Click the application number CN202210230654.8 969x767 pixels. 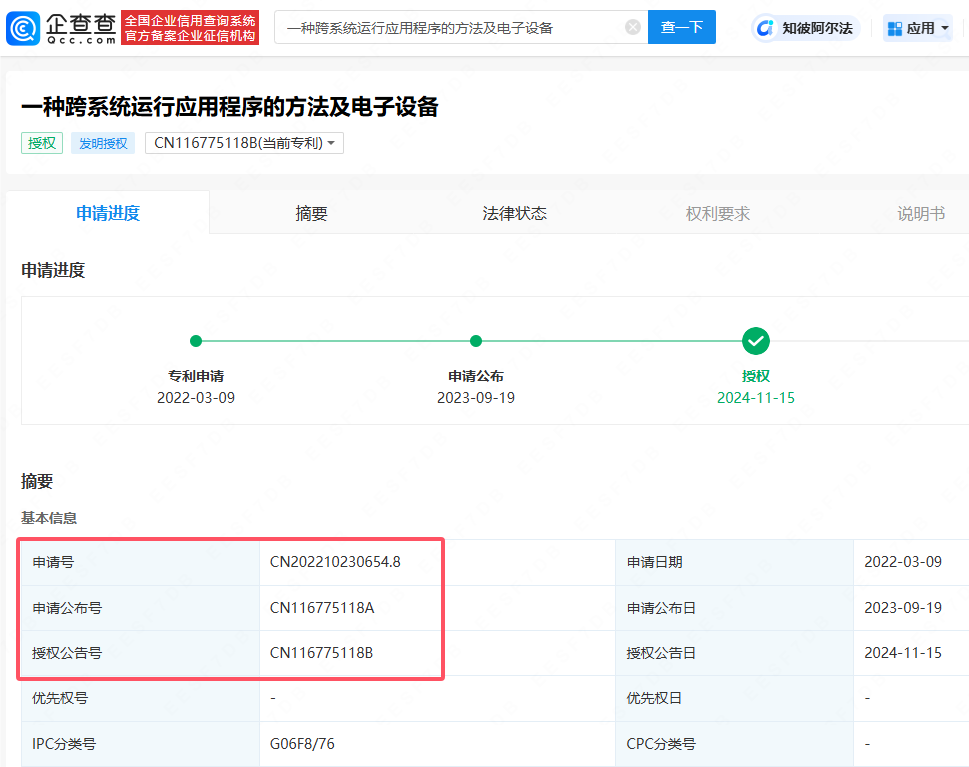click(x=335, y=562)
